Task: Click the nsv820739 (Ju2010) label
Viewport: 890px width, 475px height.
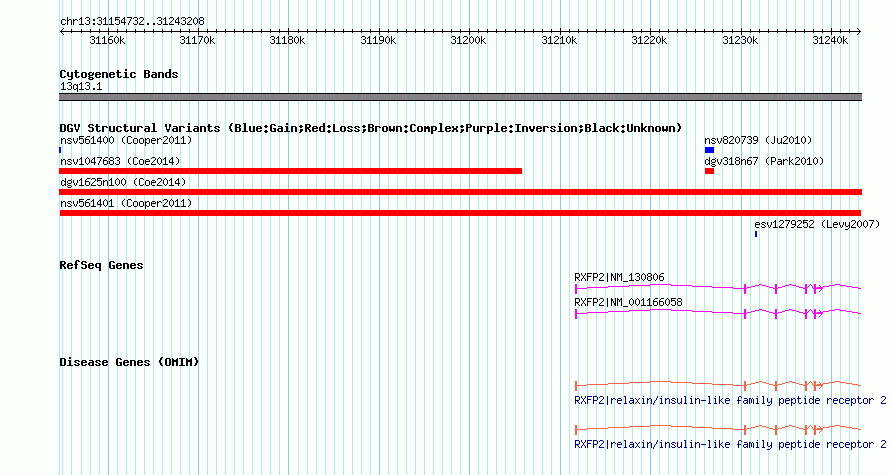Action: (x=758, y=140)
